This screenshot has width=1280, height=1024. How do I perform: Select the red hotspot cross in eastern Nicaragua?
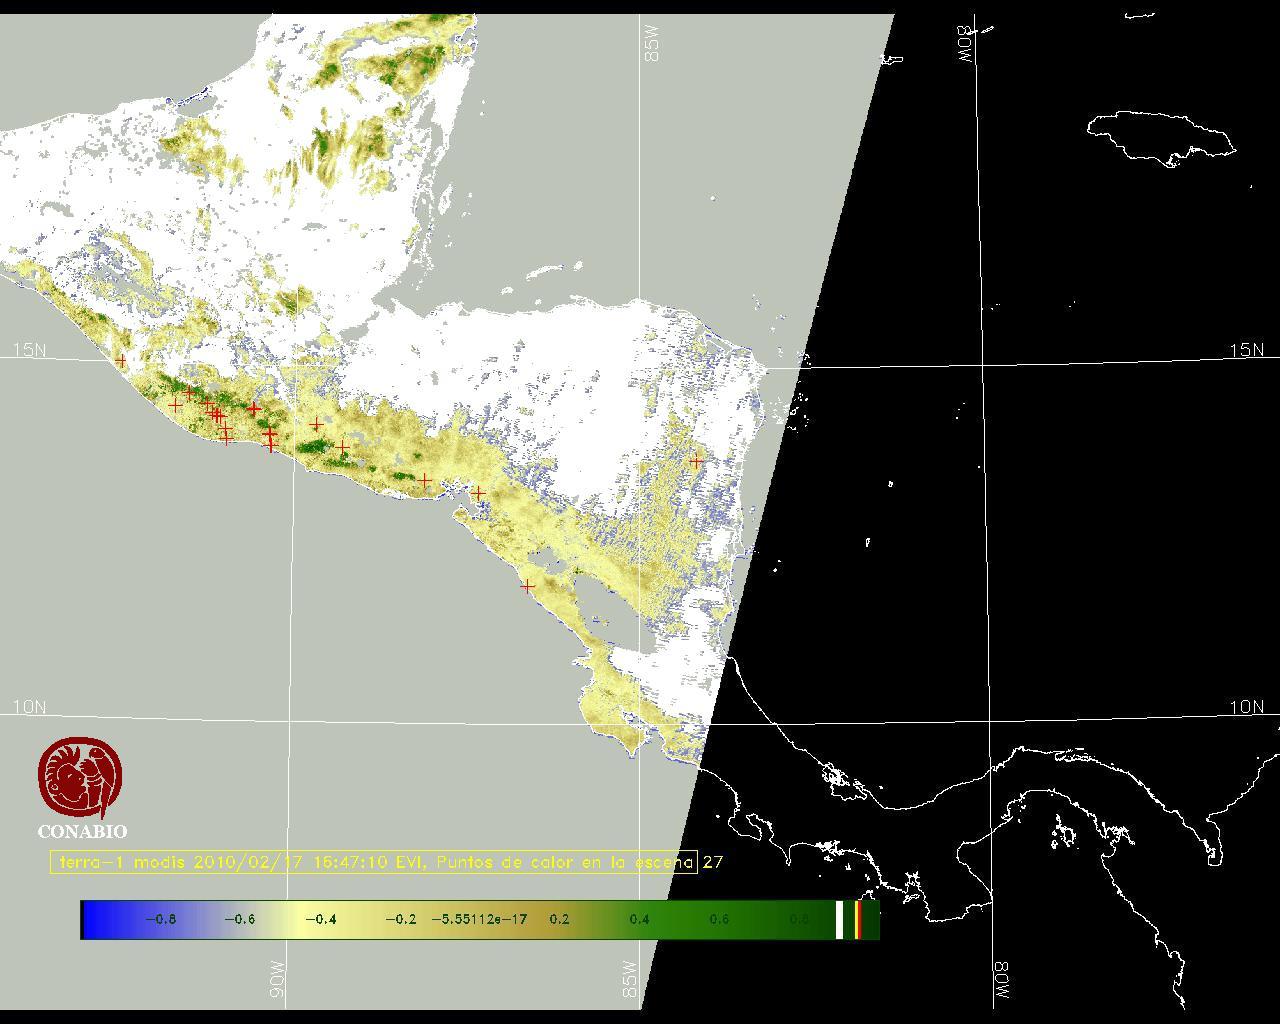pyautogui.click(x=696, y=461)
